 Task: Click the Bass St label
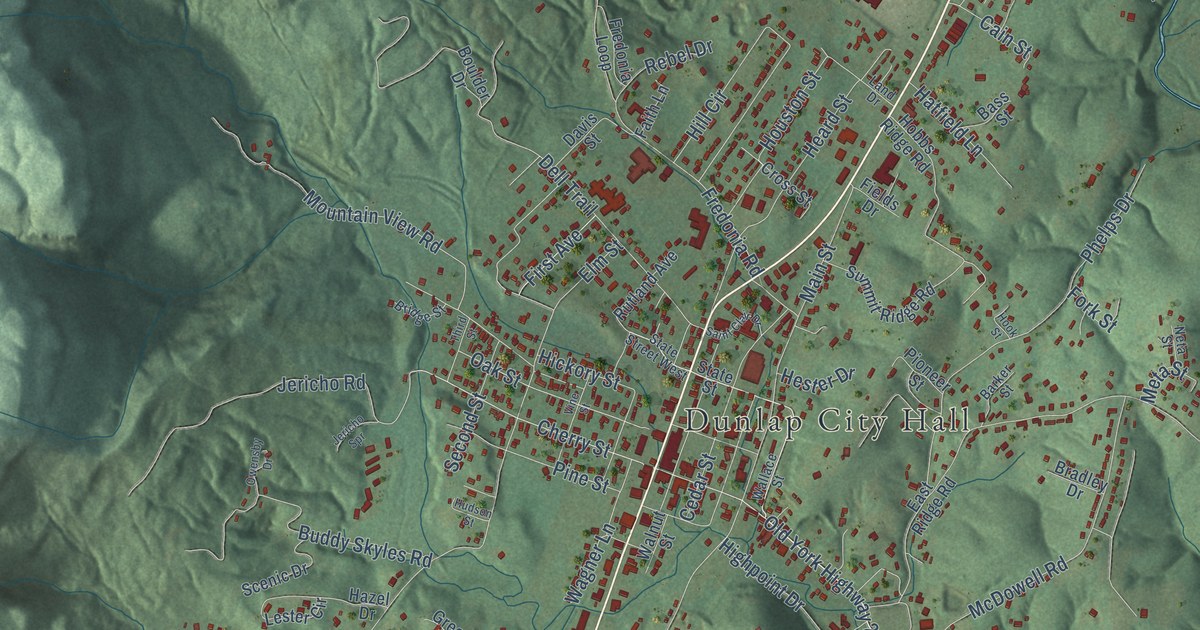tap(995, 107)
